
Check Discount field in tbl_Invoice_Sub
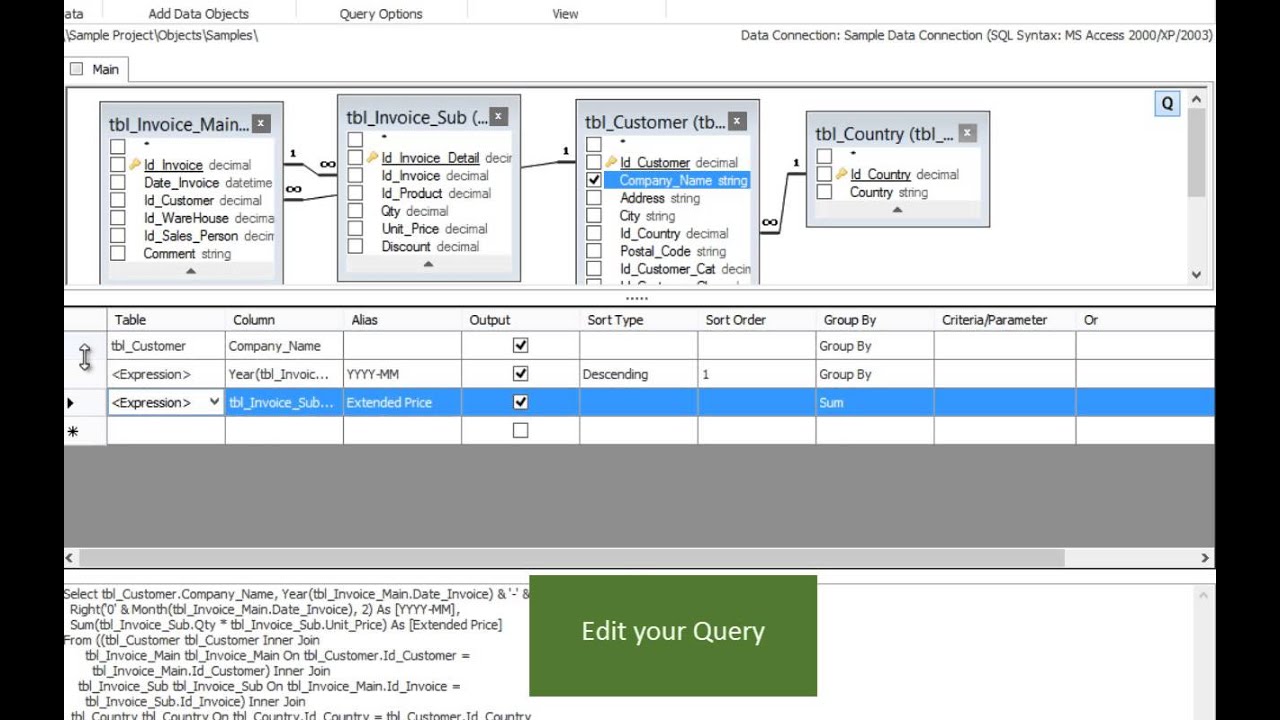click(355, 246)
